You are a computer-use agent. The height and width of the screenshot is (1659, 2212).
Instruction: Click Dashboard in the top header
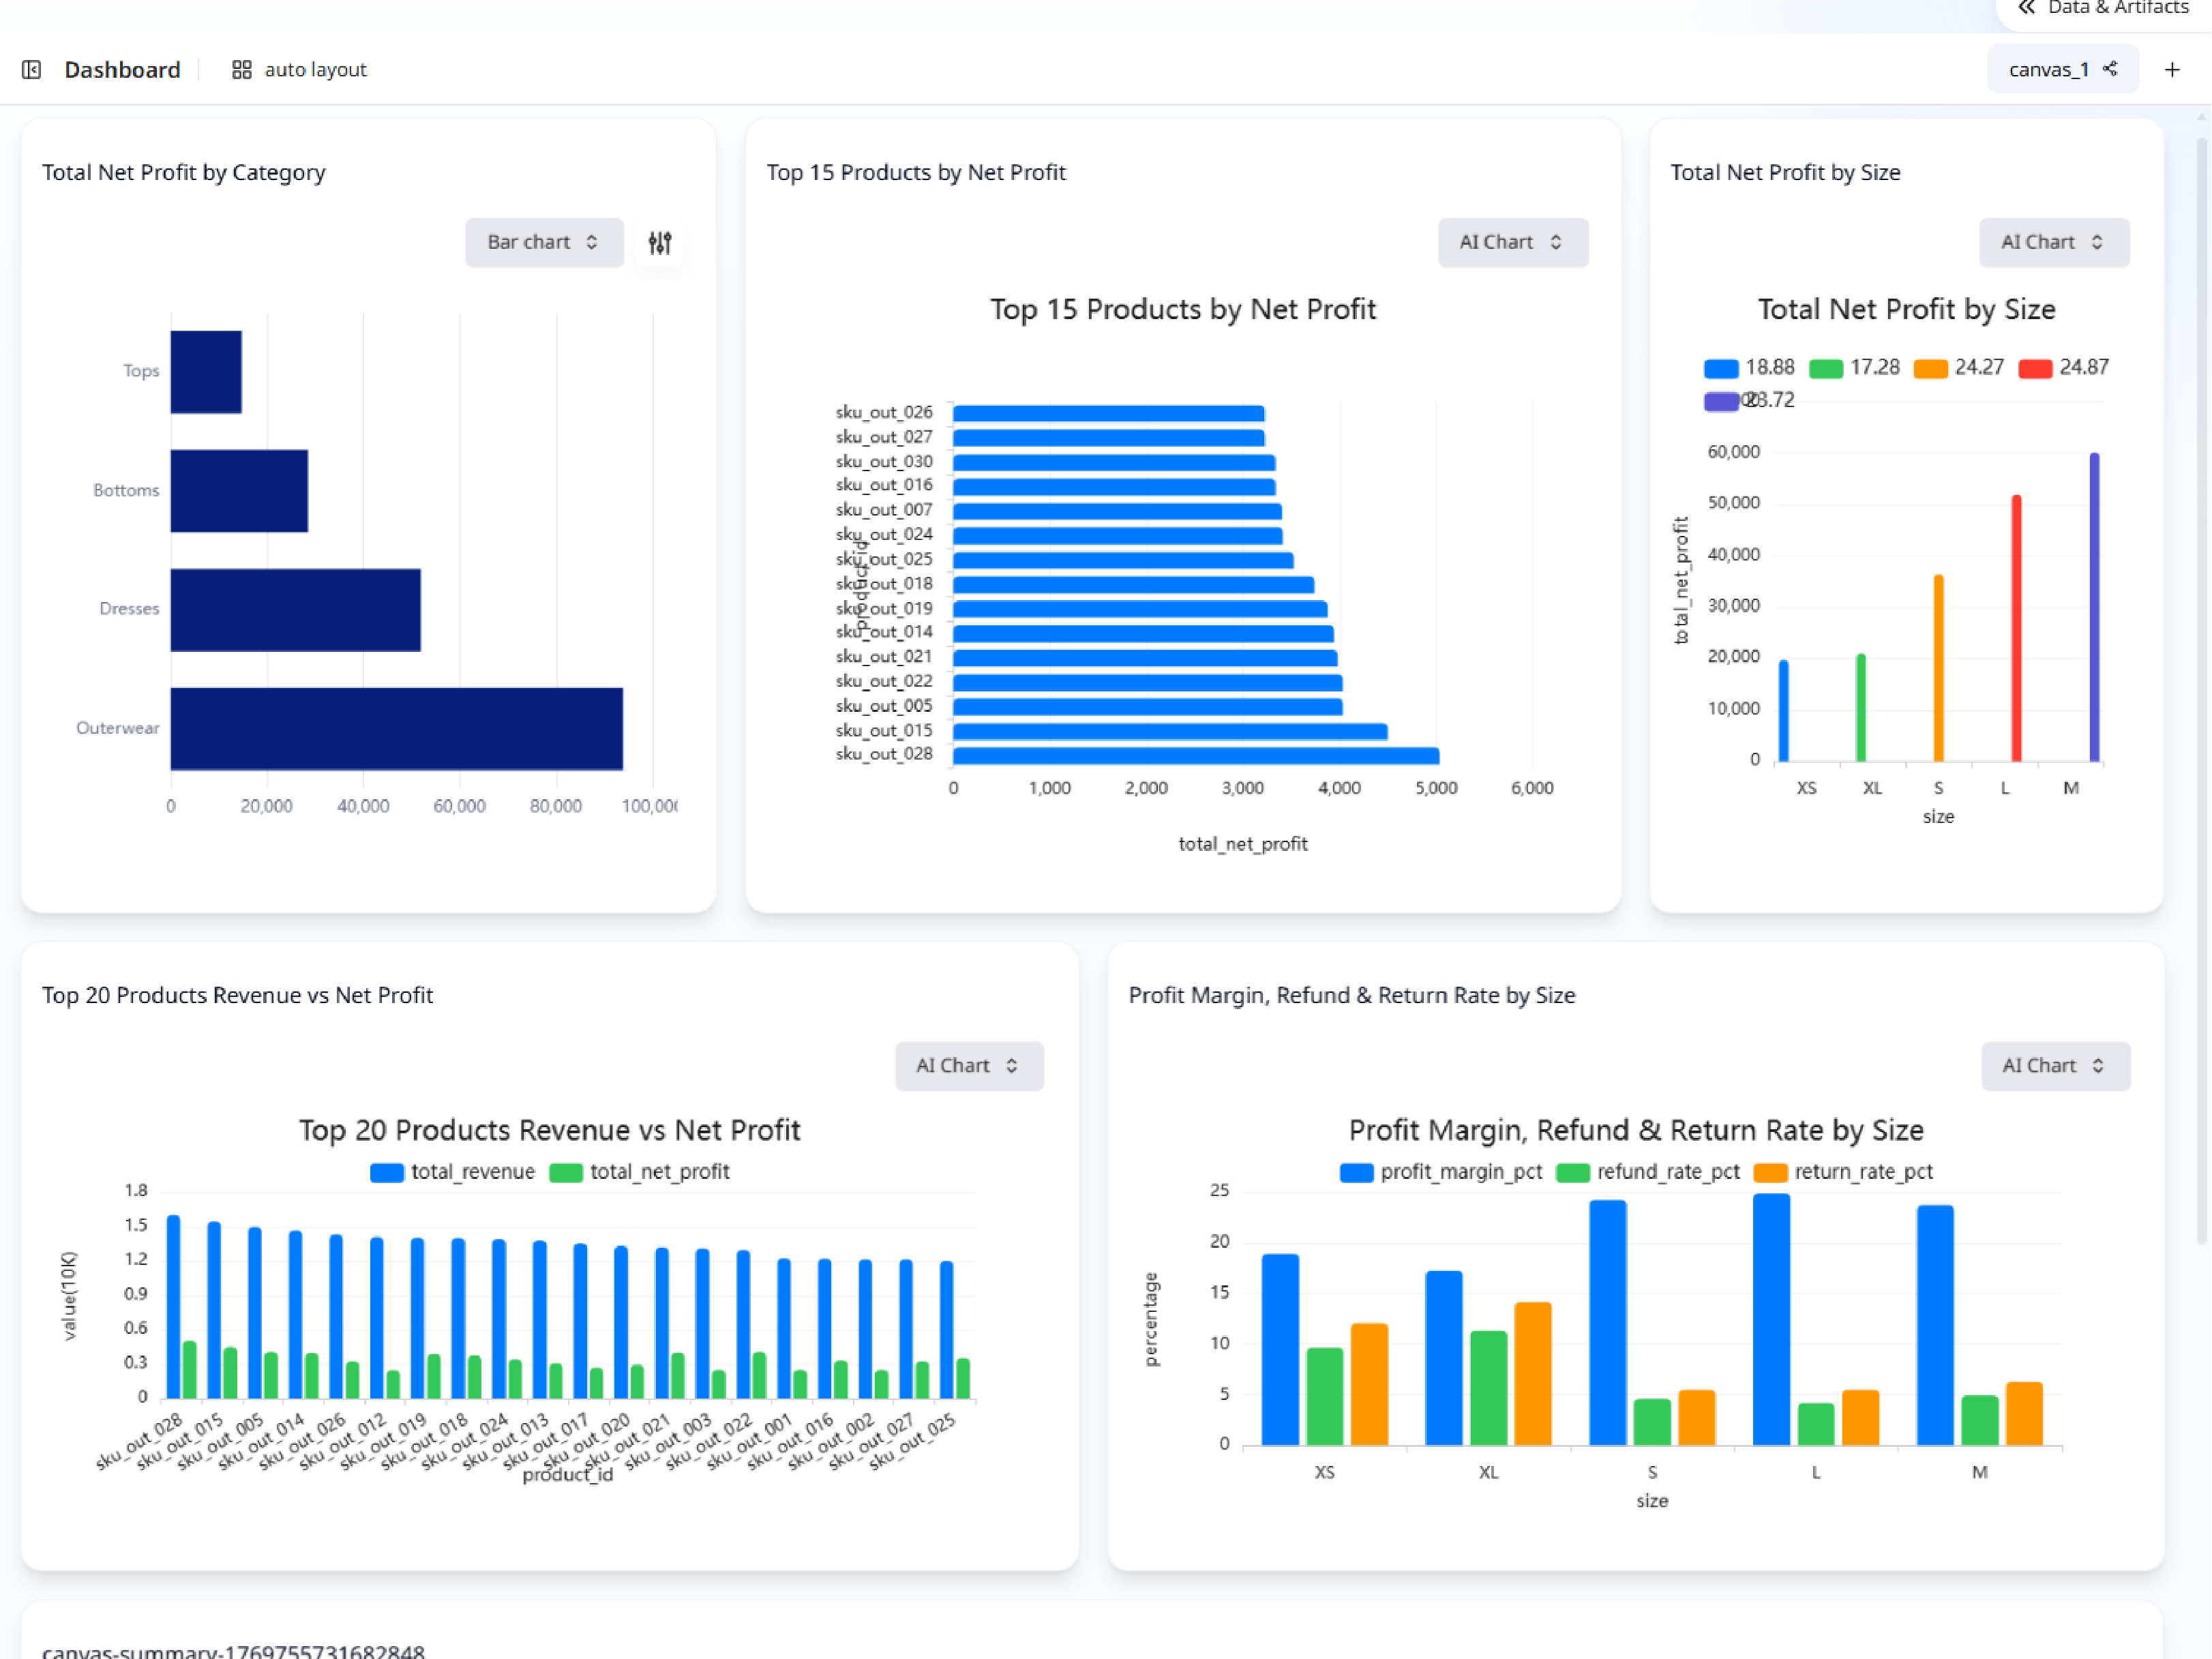click(x=122, y=69)
